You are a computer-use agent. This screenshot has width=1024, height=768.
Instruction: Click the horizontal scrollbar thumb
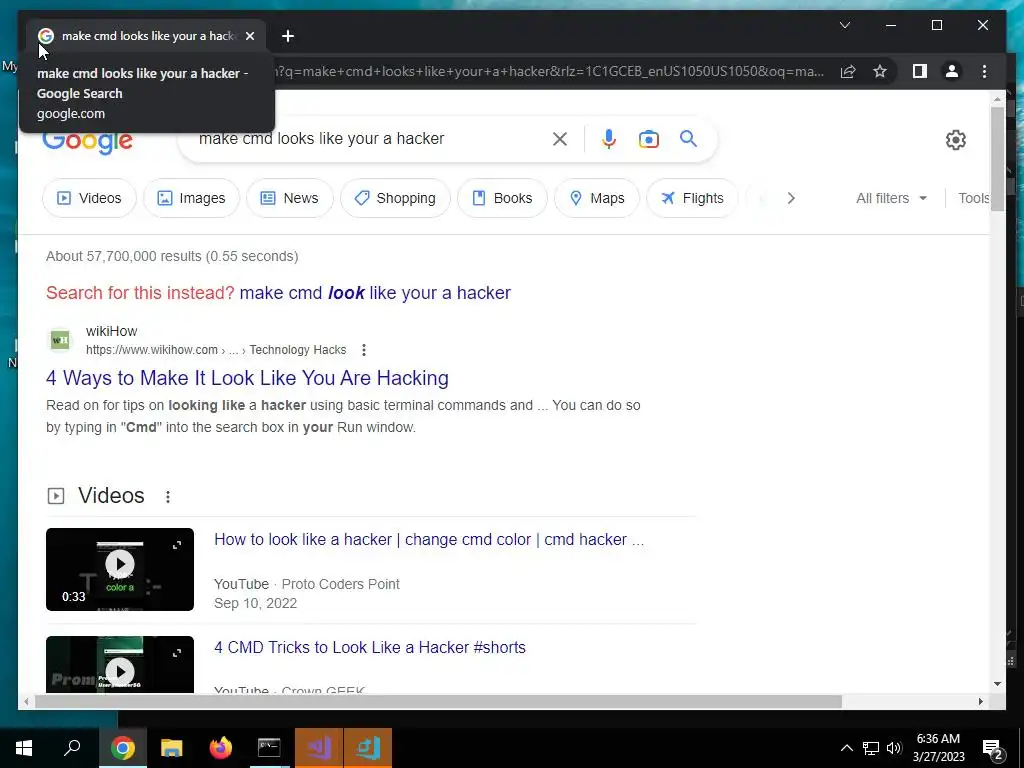click(x=438, y=701)
